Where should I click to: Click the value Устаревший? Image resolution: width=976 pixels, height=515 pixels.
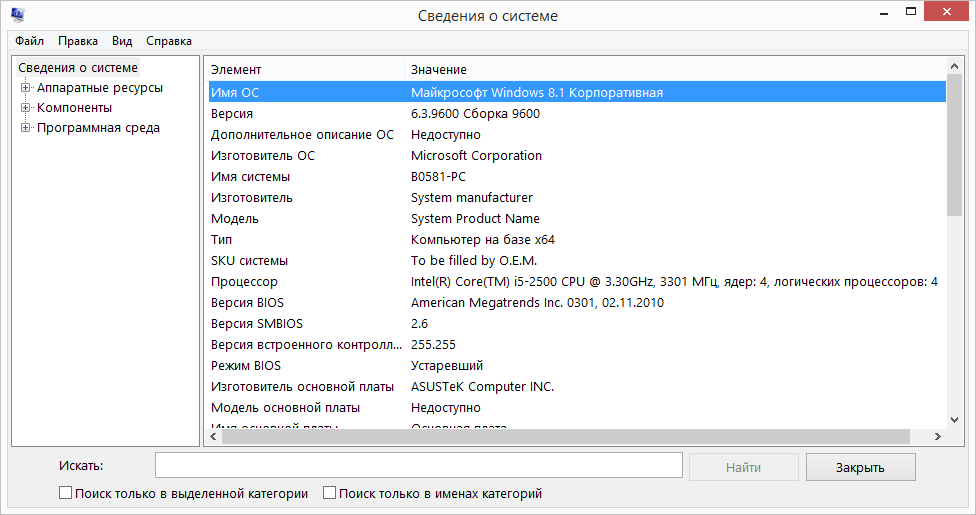click(447, 366)
